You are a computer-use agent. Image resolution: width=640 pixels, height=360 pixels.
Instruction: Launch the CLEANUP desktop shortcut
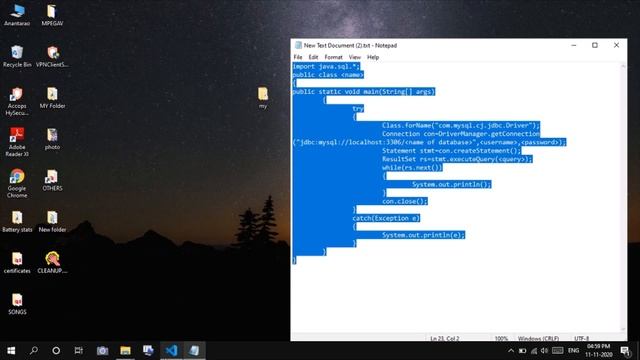pos(52,262)
